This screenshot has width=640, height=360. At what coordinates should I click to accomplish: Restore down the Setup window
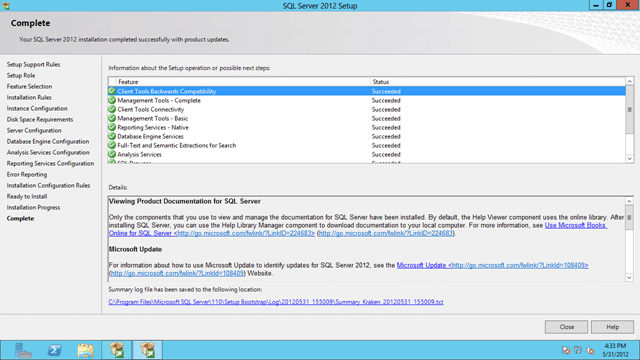click(609, 5)
